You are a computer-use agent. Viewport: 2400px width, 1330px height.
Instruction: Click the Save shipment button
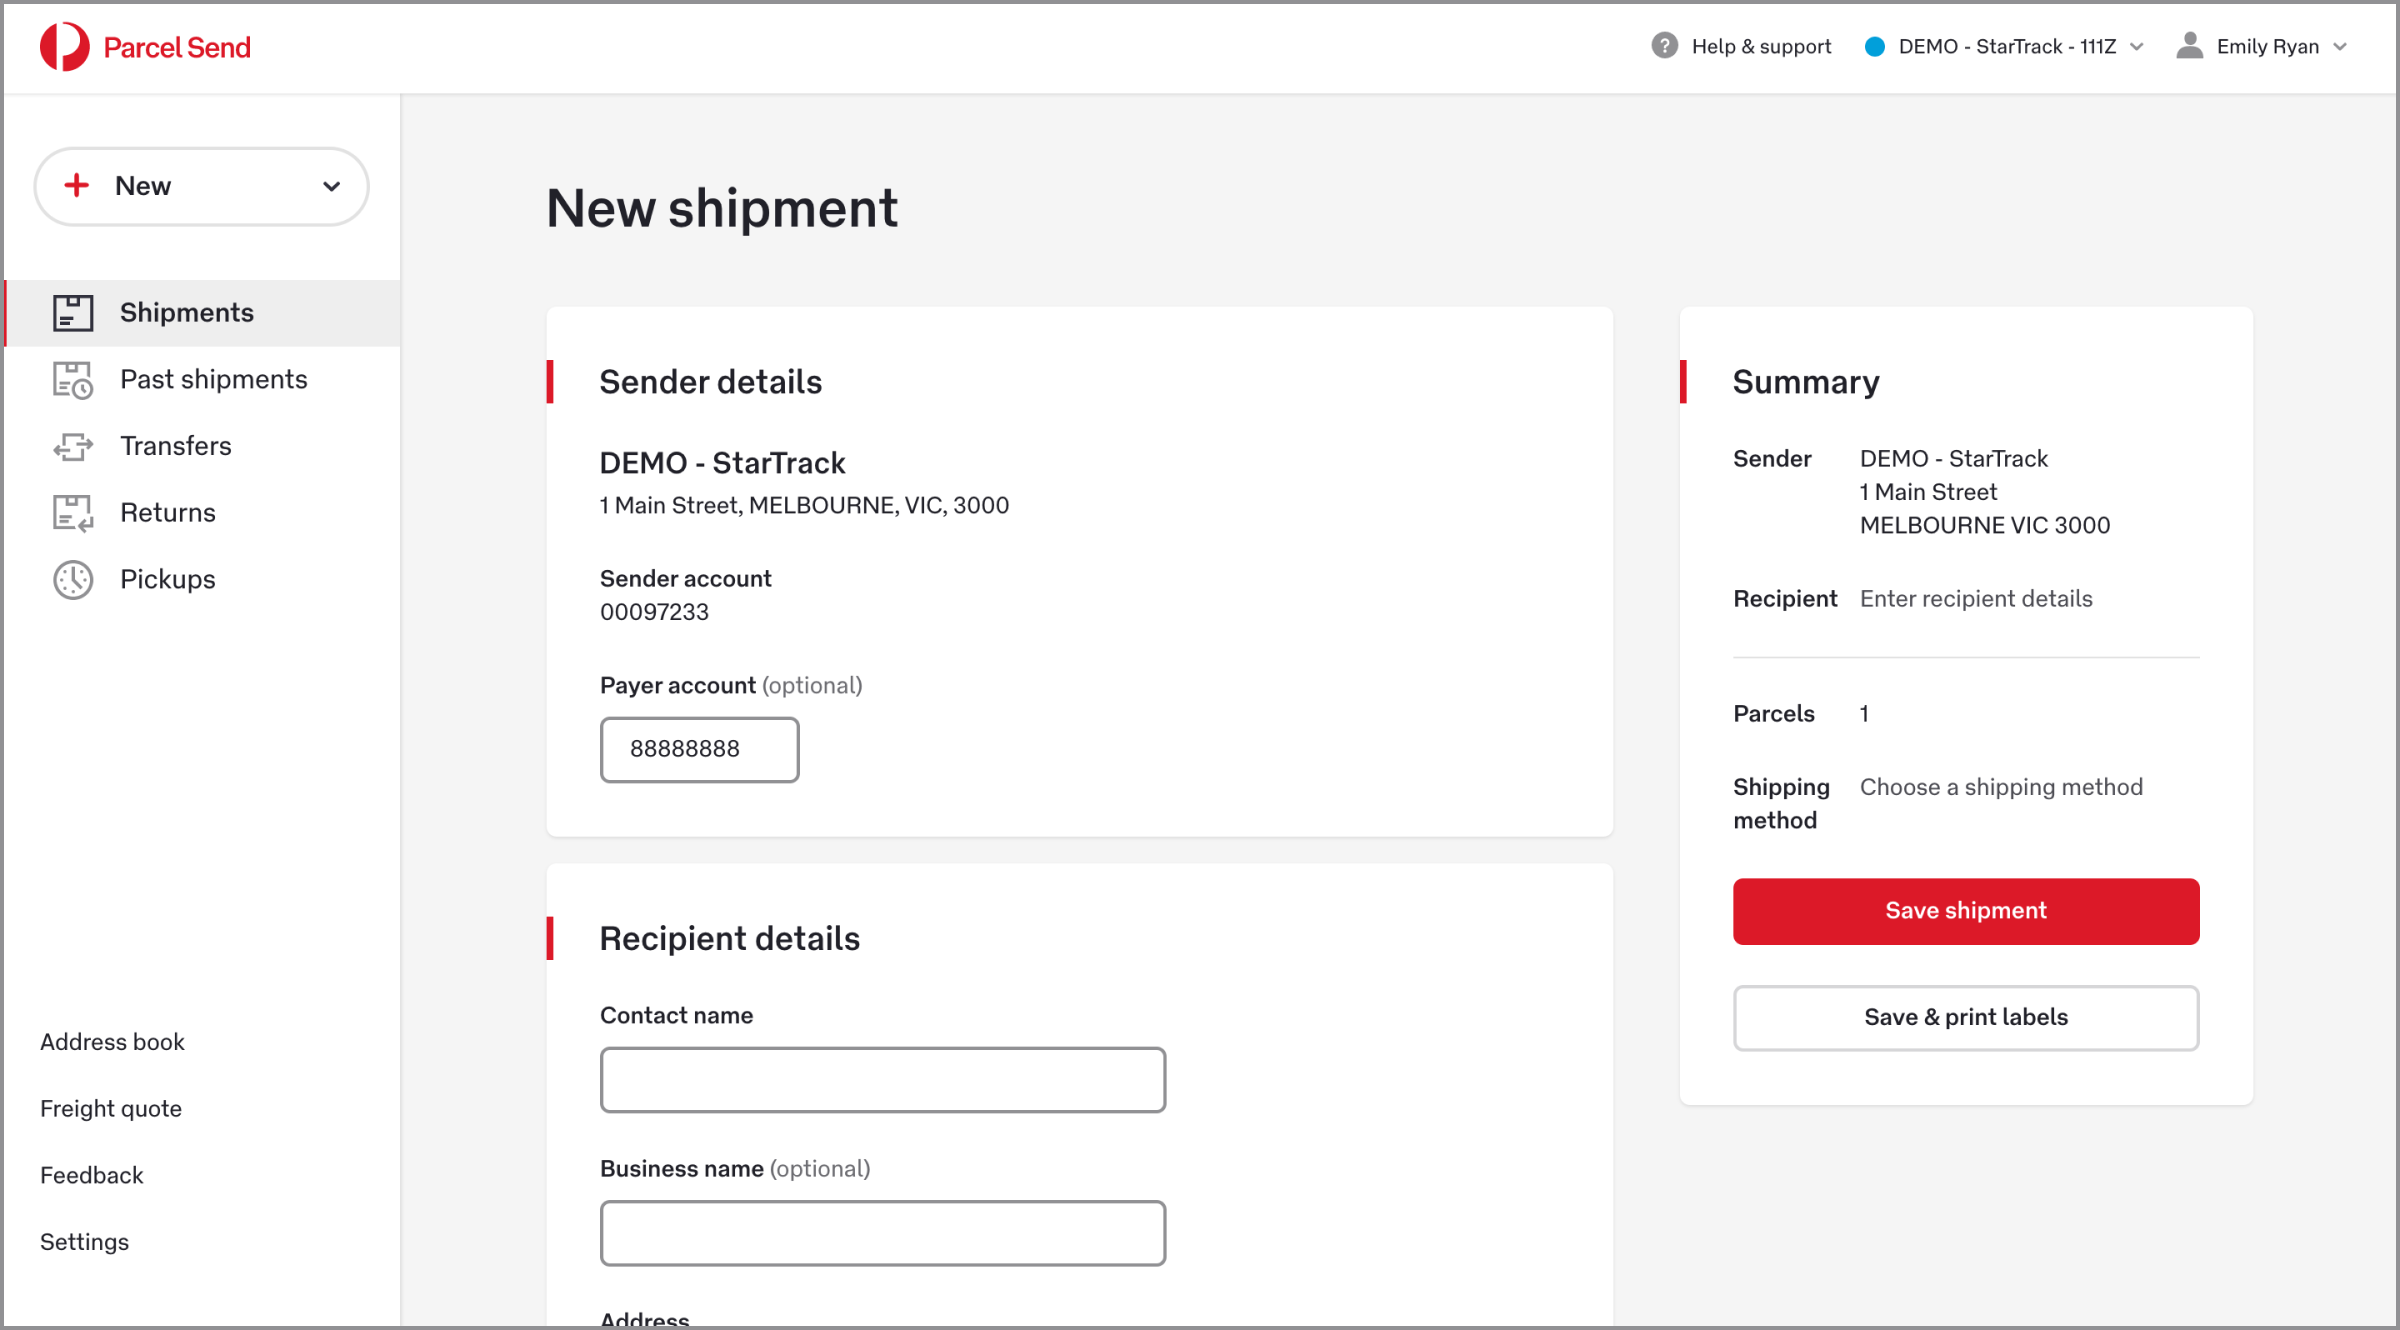point(1966,911)
